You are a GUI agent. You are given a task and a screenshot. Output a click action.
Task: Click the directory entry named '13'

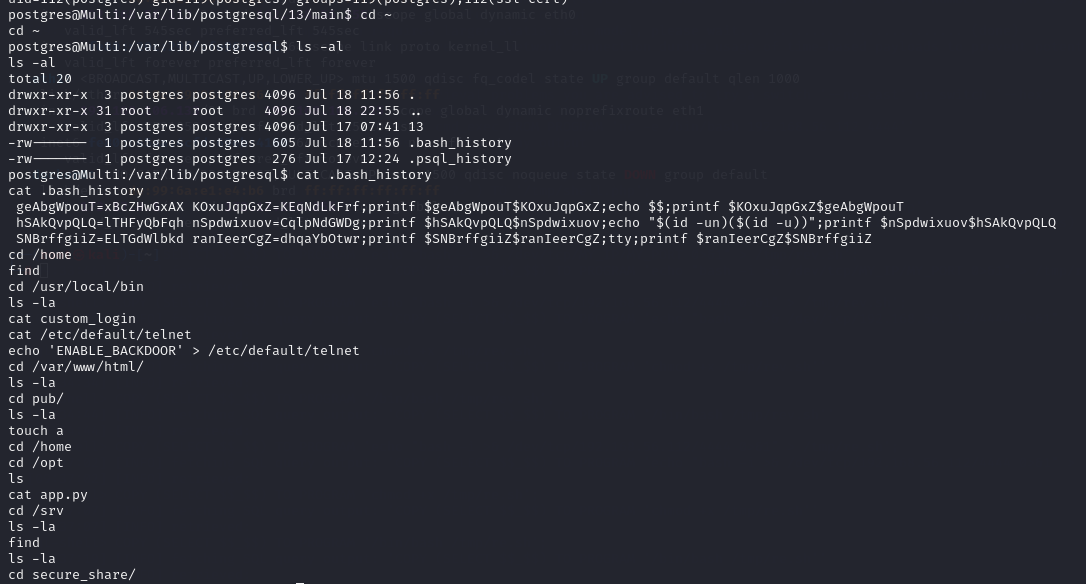[415, 127]
